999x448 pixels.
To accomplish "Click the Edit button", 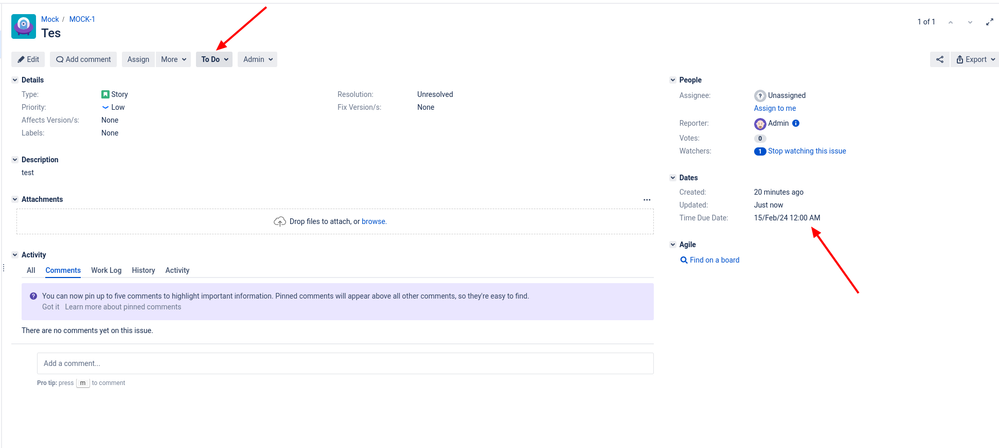I will 28,59.
